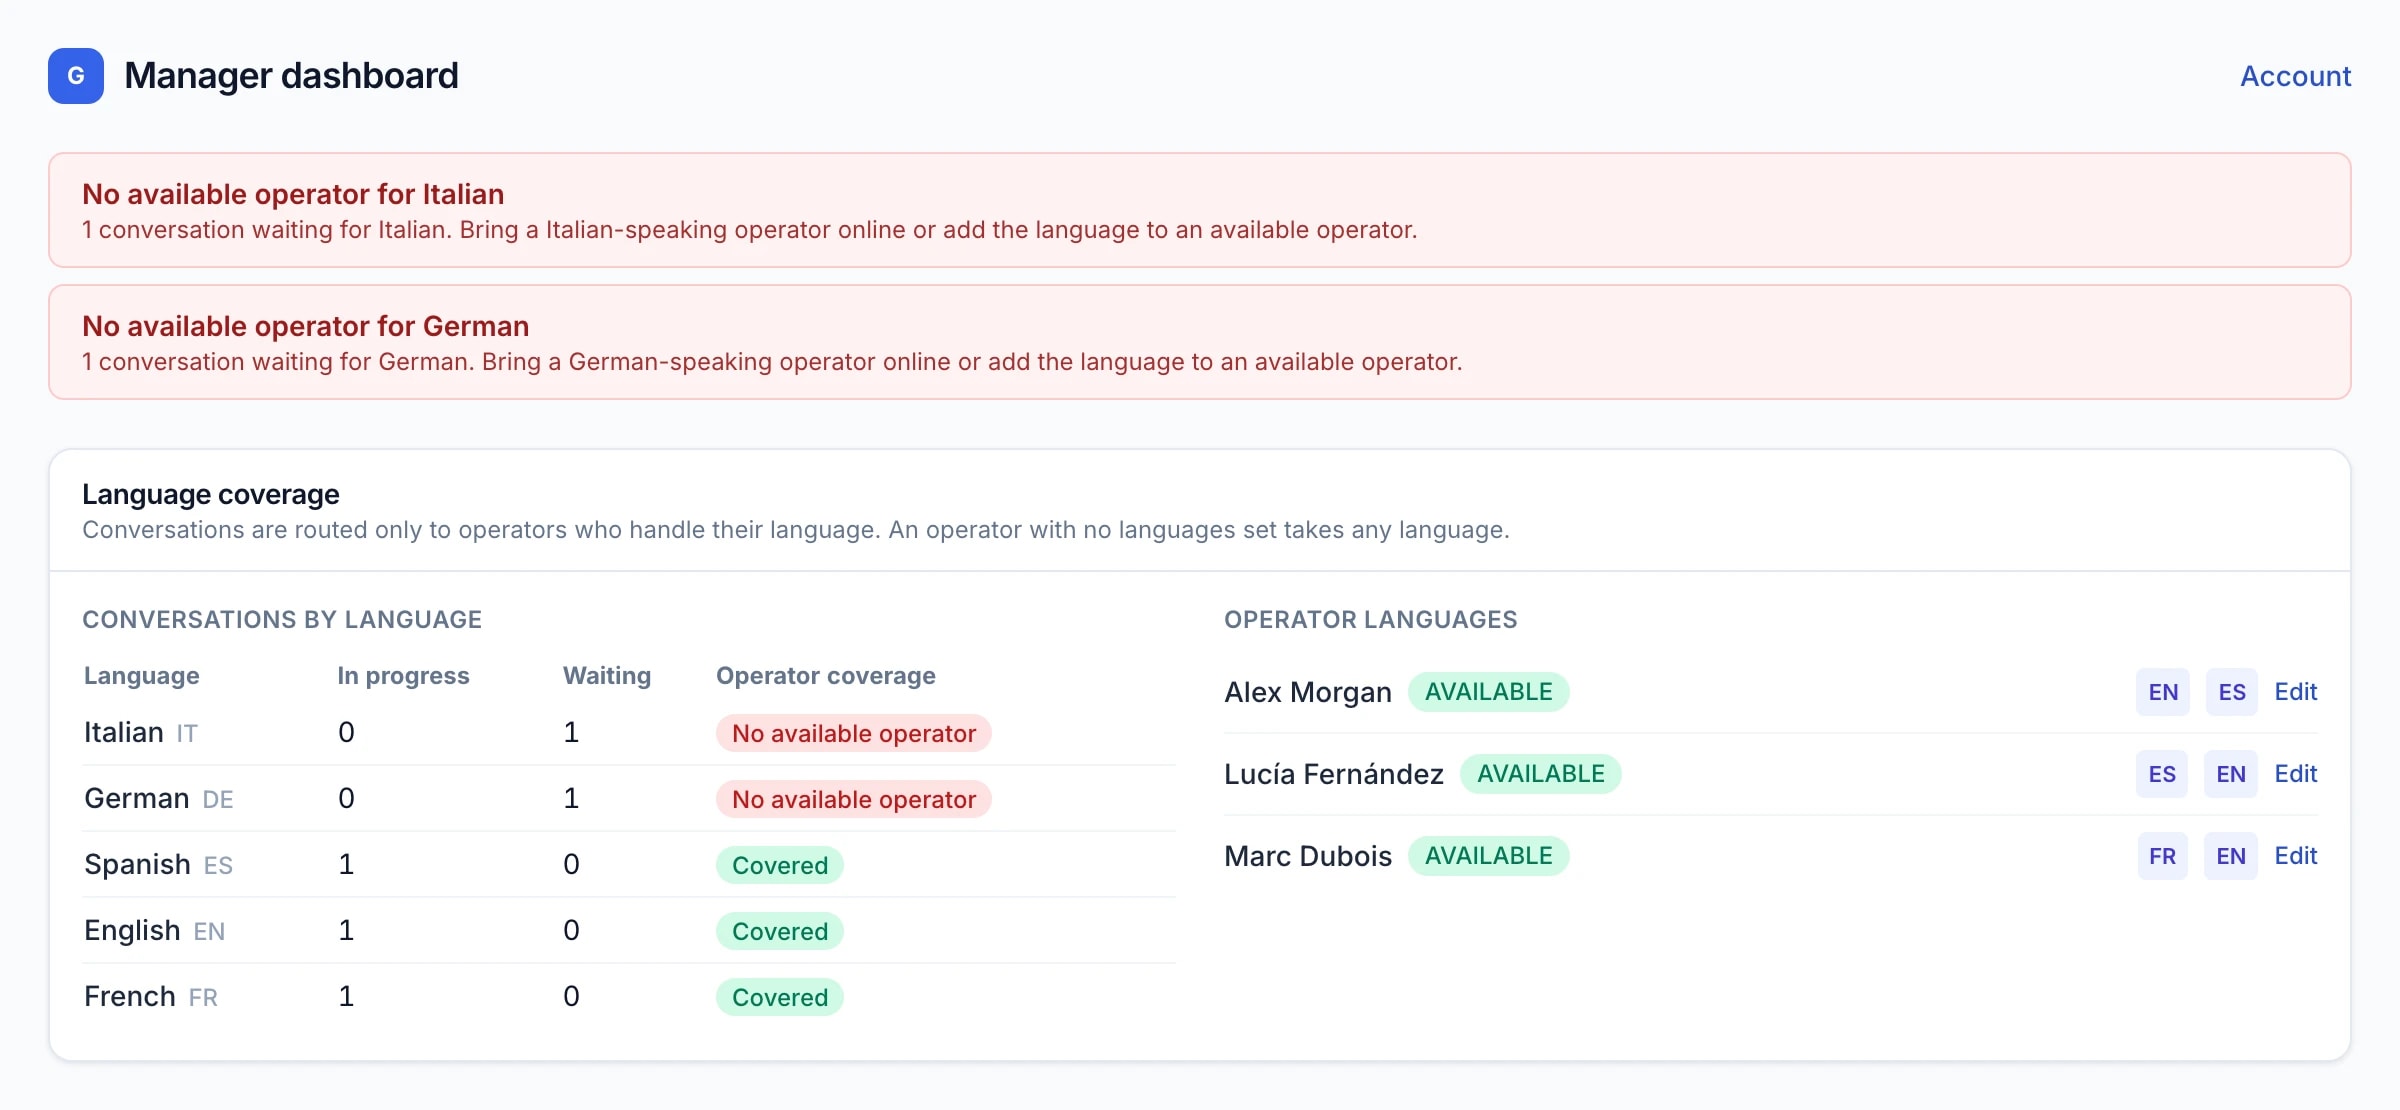Click Lucía Fernández's AVAILABLE status badge

[1540, 774]
